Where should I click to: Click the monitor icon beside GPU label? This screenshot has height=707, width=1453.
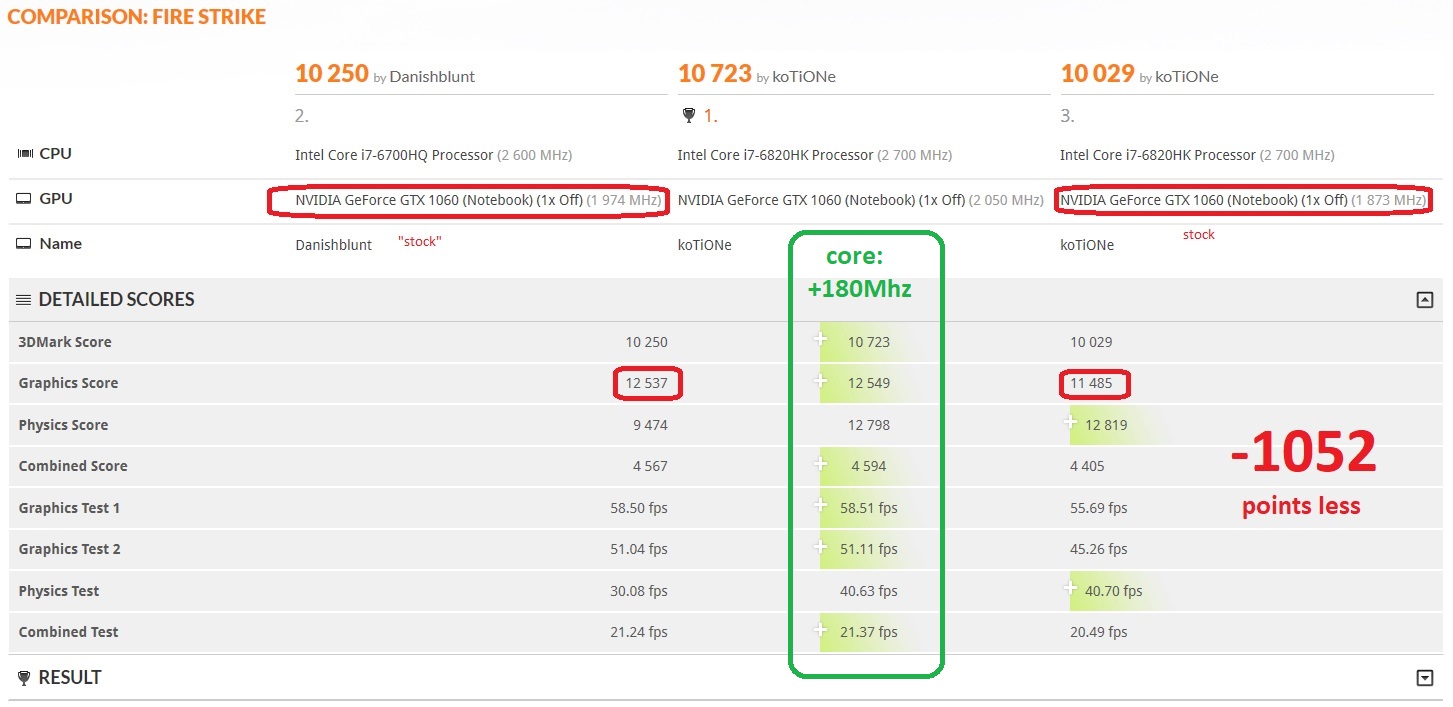[25, 199]
